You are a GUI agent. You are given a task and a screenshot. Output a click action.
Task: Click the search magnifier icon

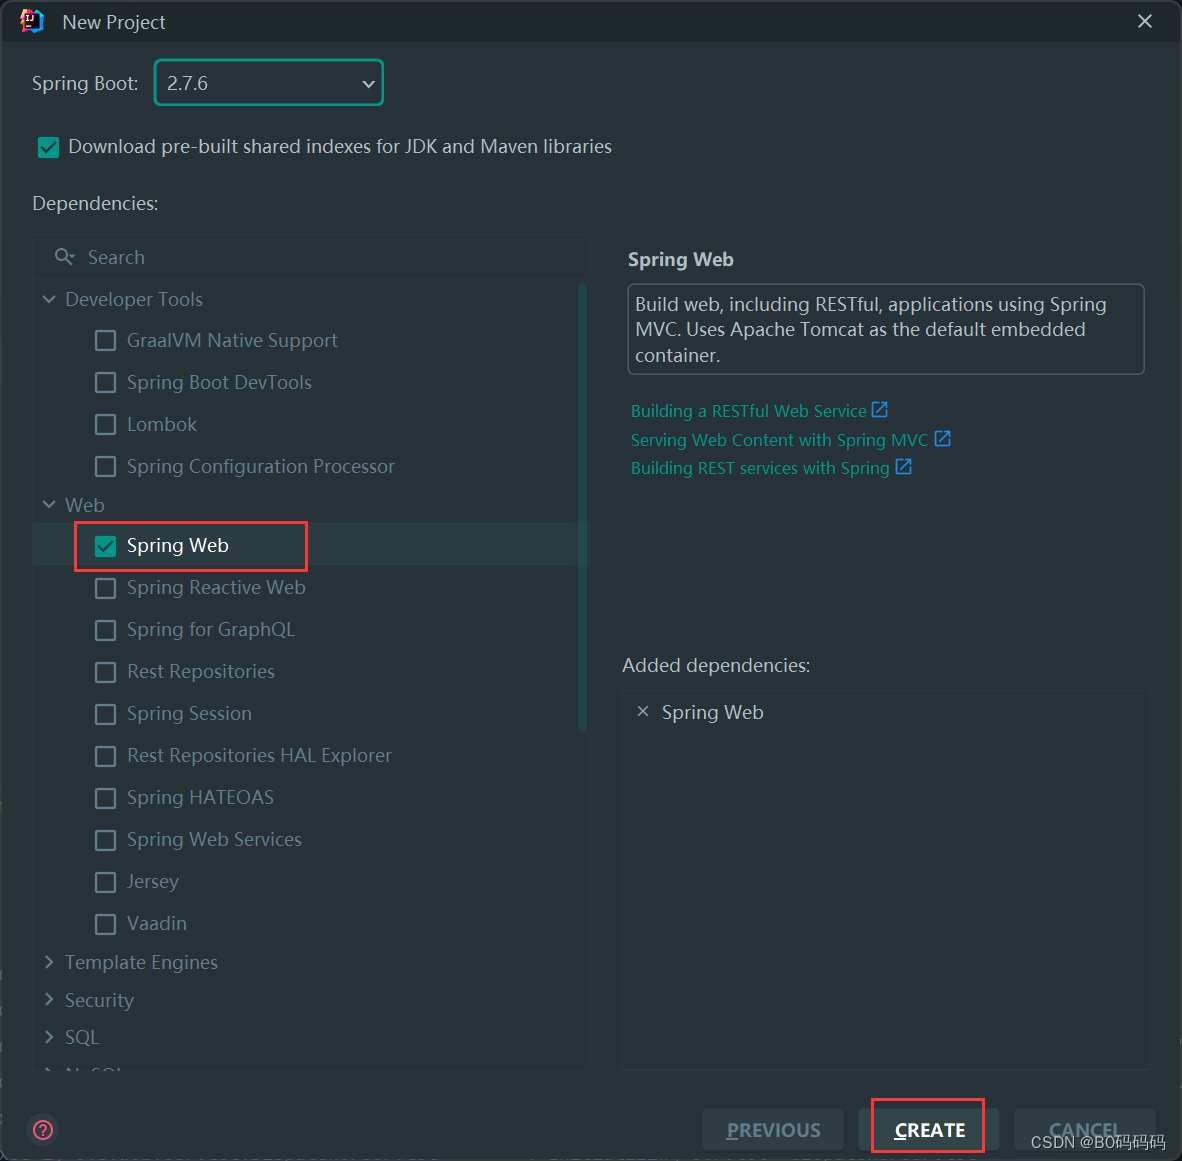pos(65,257)
